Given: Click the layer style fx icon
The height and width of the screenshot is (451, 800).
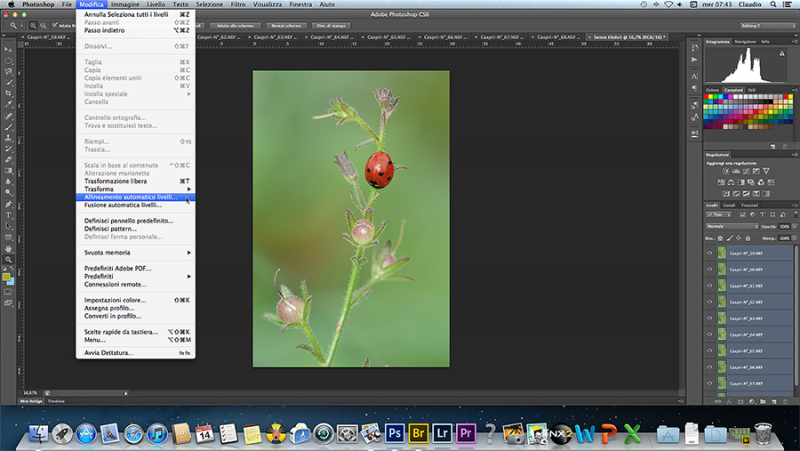Looking at the screenshot, I should pyautogui.click(x=729, y=402).
